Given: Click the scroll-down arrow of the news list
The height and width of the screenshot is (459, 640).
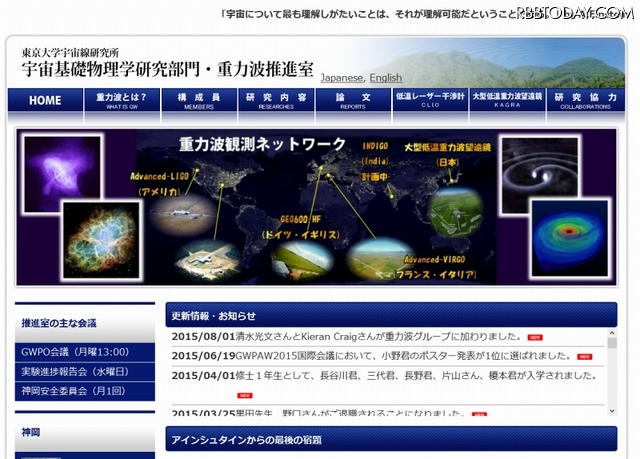Looking at the screenshot, I should [x=612, y=411].
